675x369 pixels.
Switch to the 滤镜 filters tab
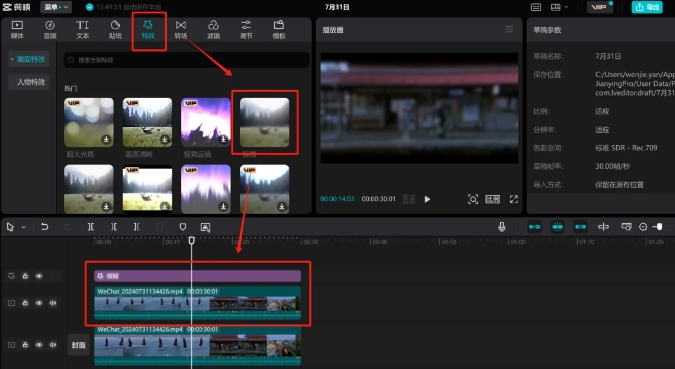point(214,30)
